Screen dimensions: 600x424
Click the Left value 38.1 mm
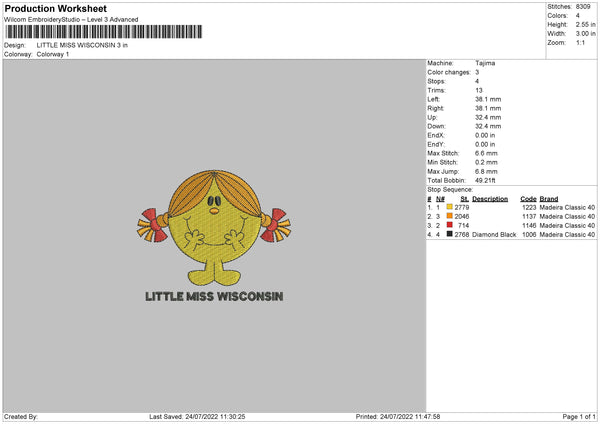pyautogui.click(x=488, y=99)
